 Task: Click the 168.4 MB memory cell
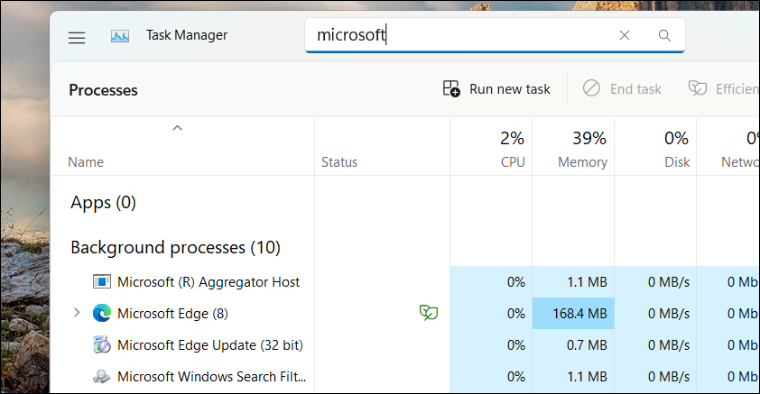click(573, 314)
